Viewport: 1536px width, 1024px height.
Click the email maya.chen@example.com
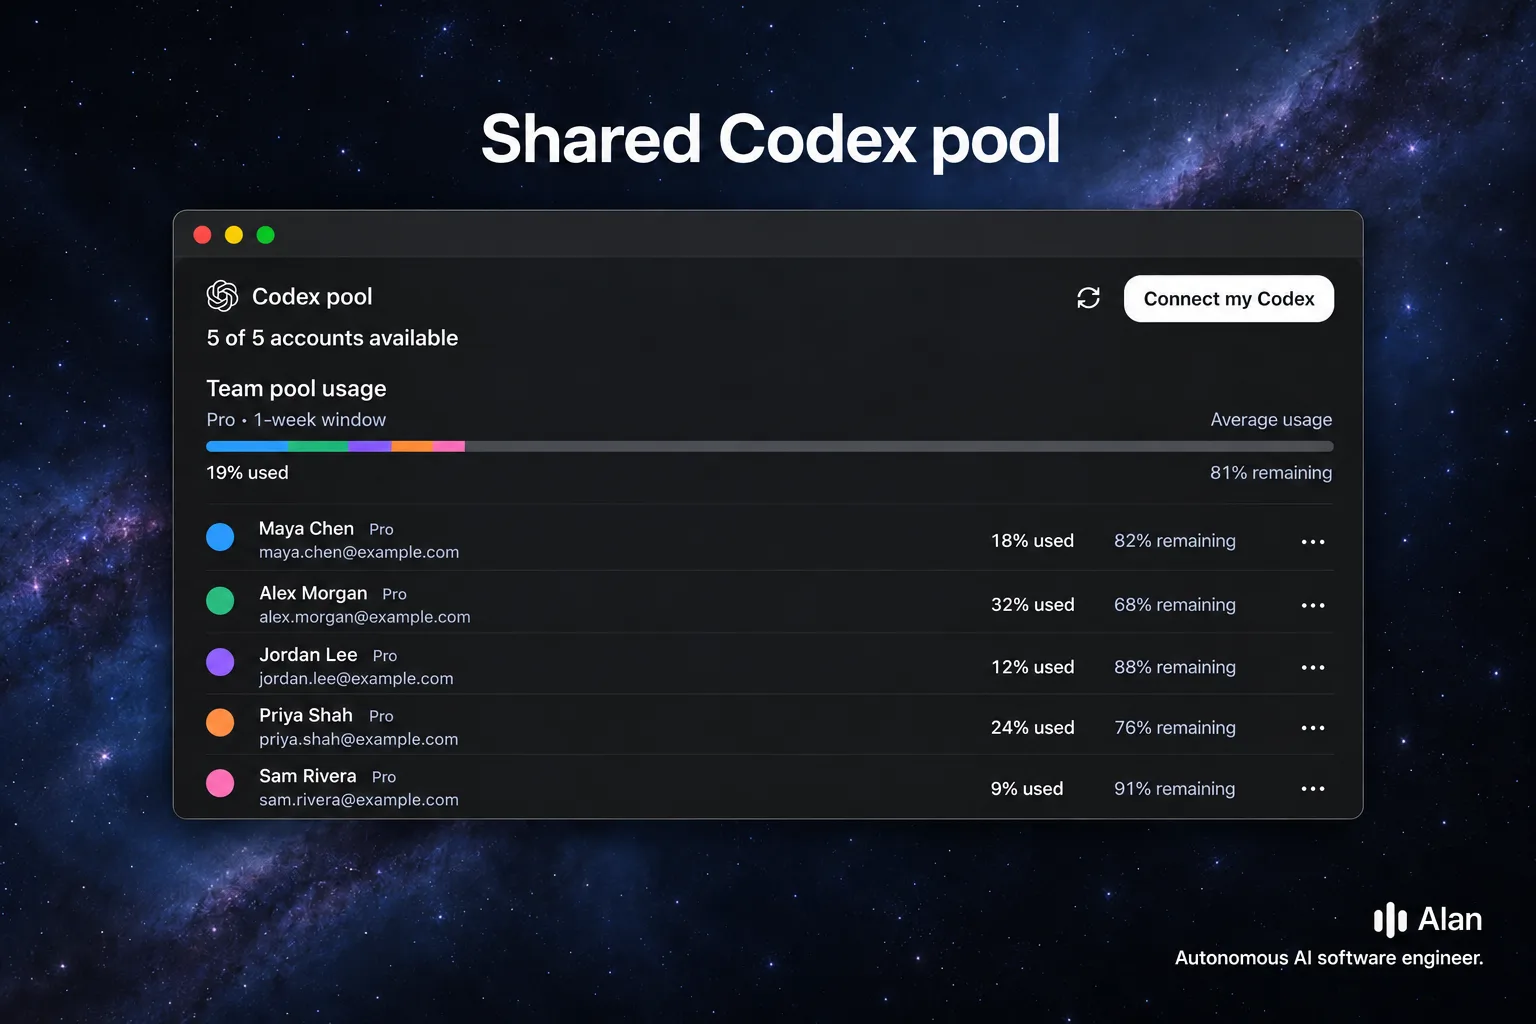[x=359, y=552]
